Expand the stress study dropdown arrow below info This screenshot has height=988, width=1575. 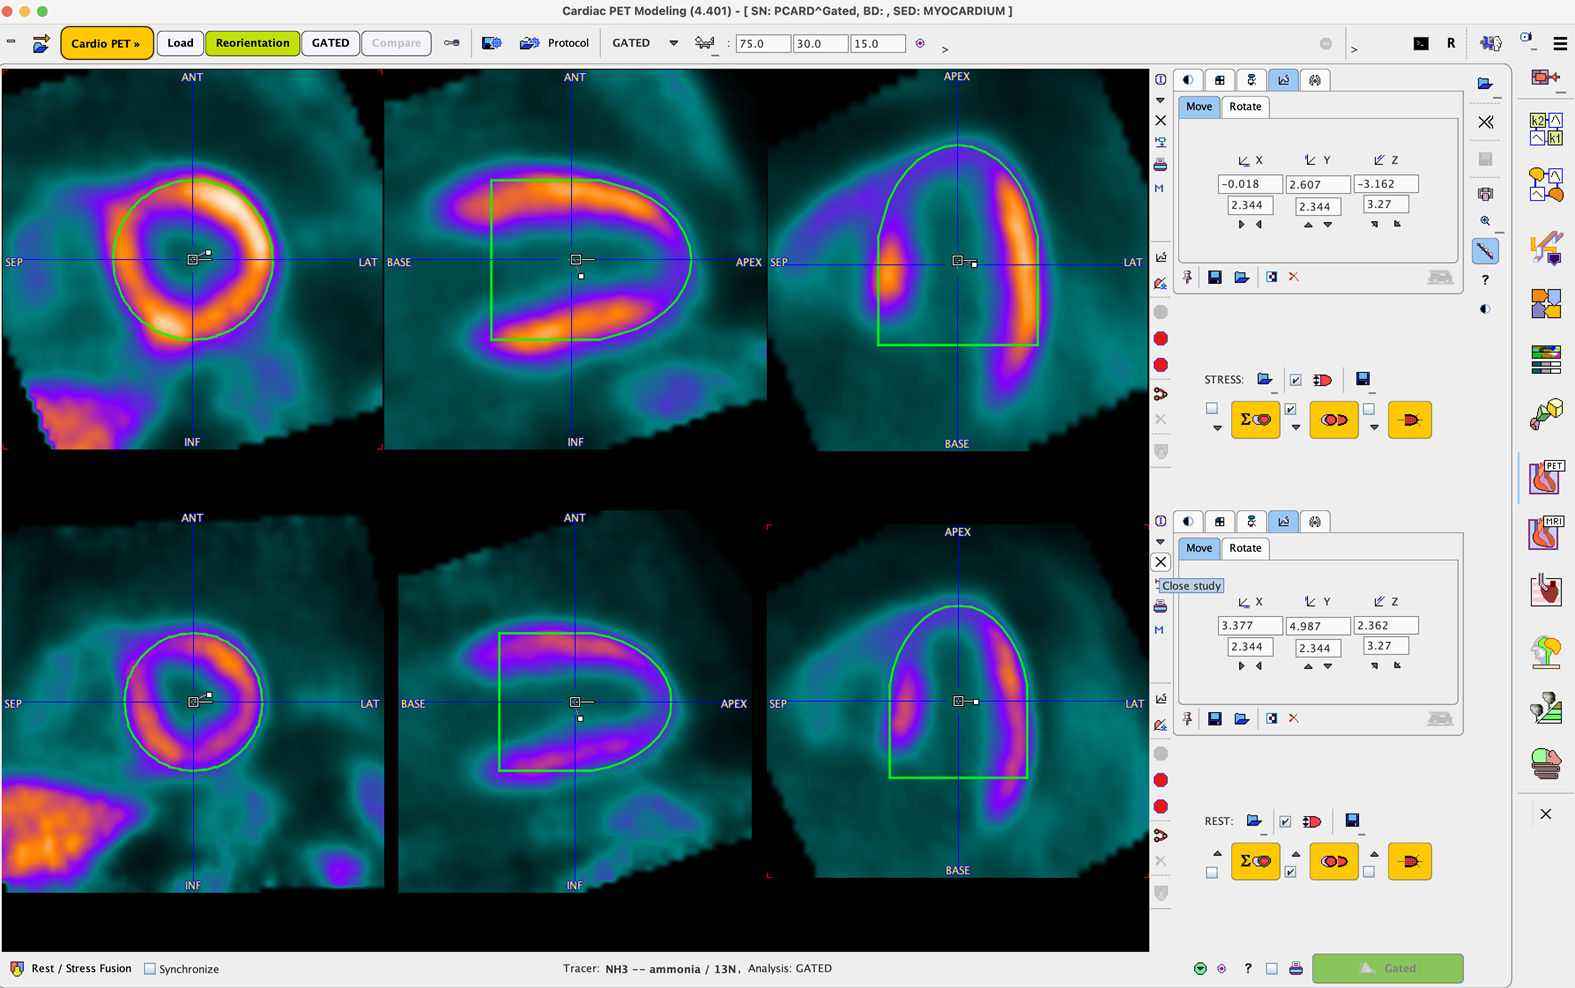click(x=1160, y=100)
